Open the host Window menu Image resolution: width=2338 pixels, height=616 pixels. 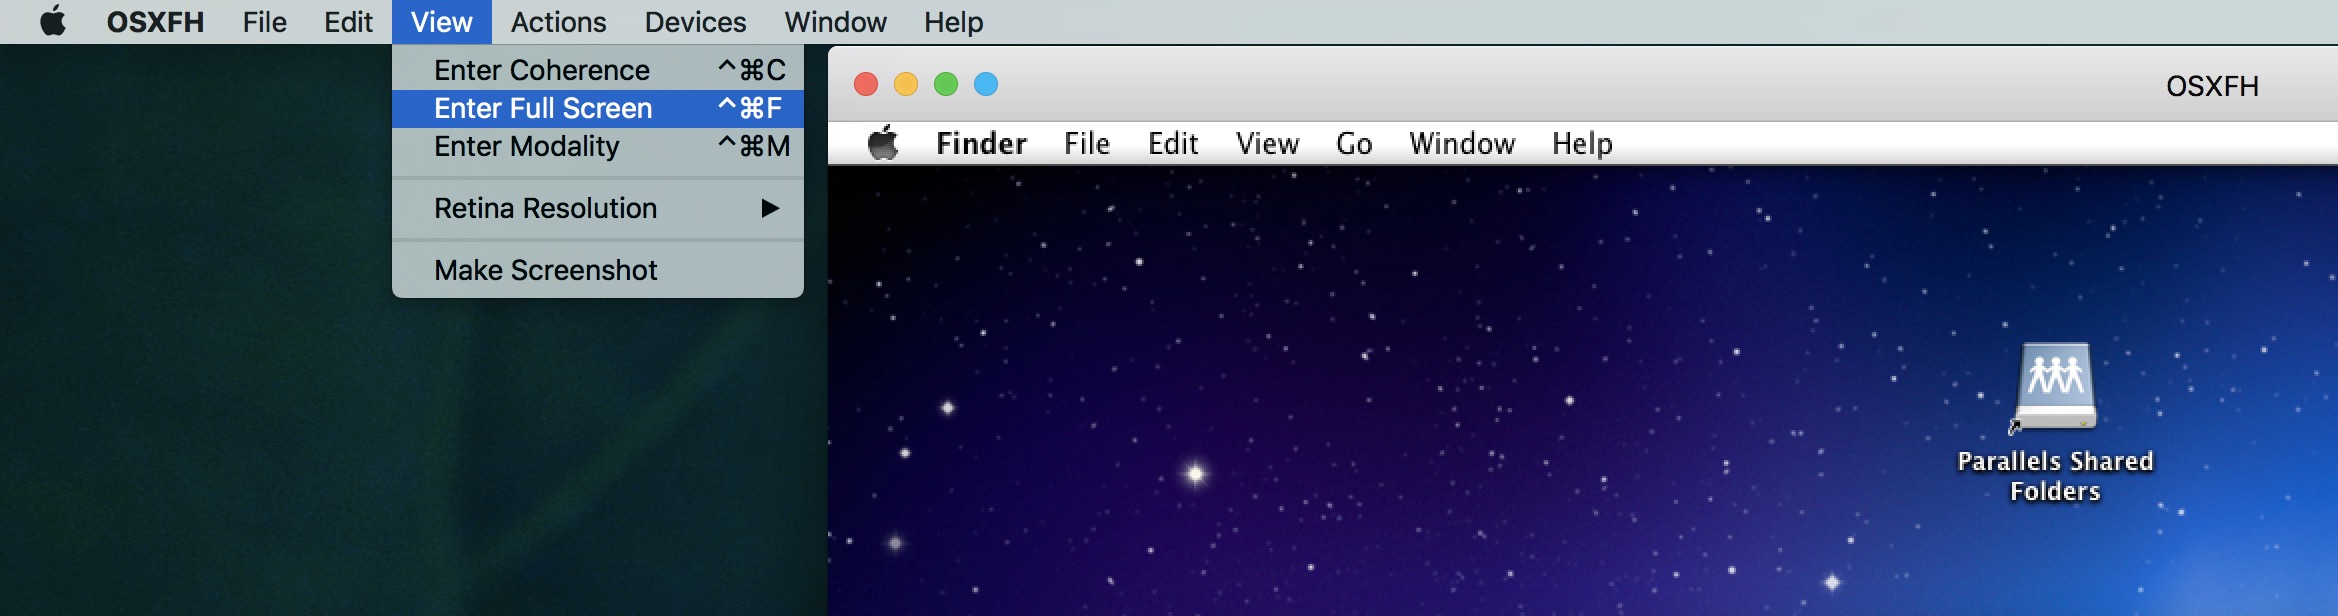835,22
